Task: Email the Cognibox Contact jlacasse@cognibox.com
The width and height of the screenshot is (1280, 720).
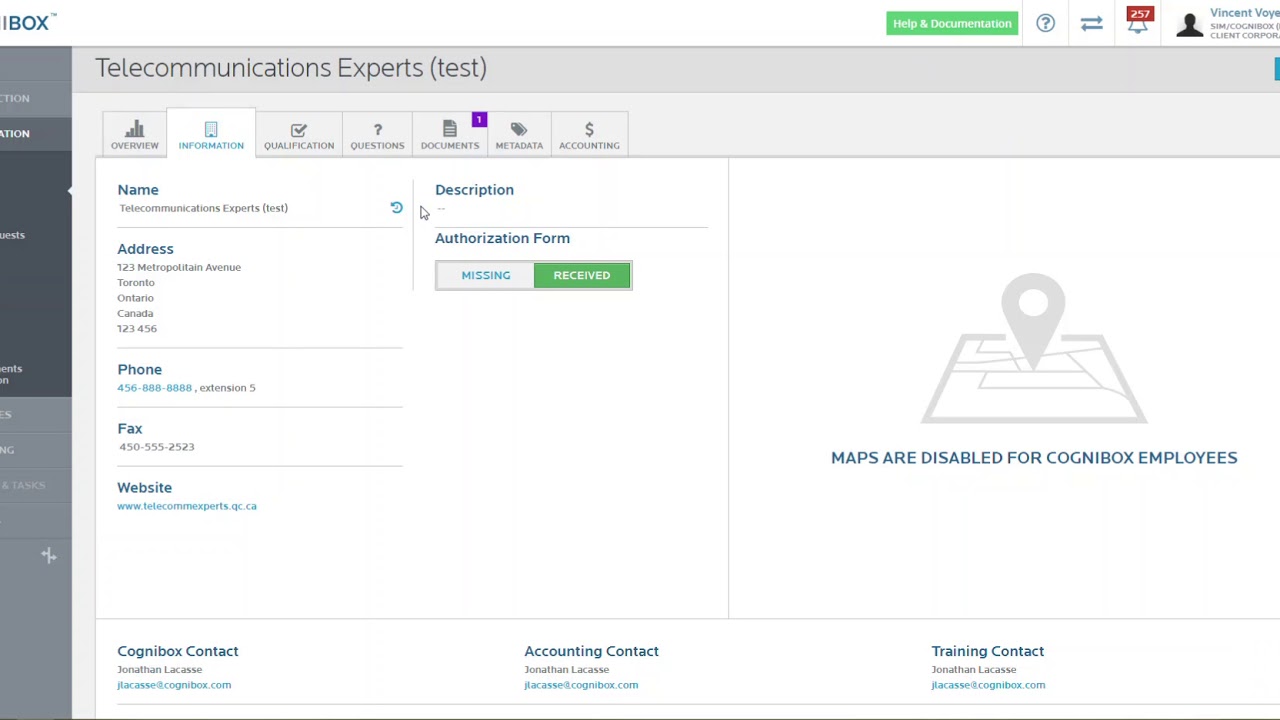Action: point(174,685)
